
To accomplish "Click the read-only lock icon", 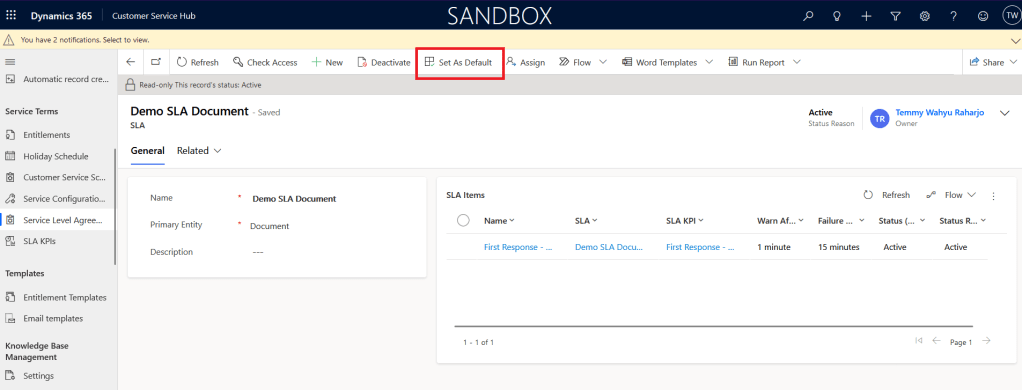I will click(130, 85).
